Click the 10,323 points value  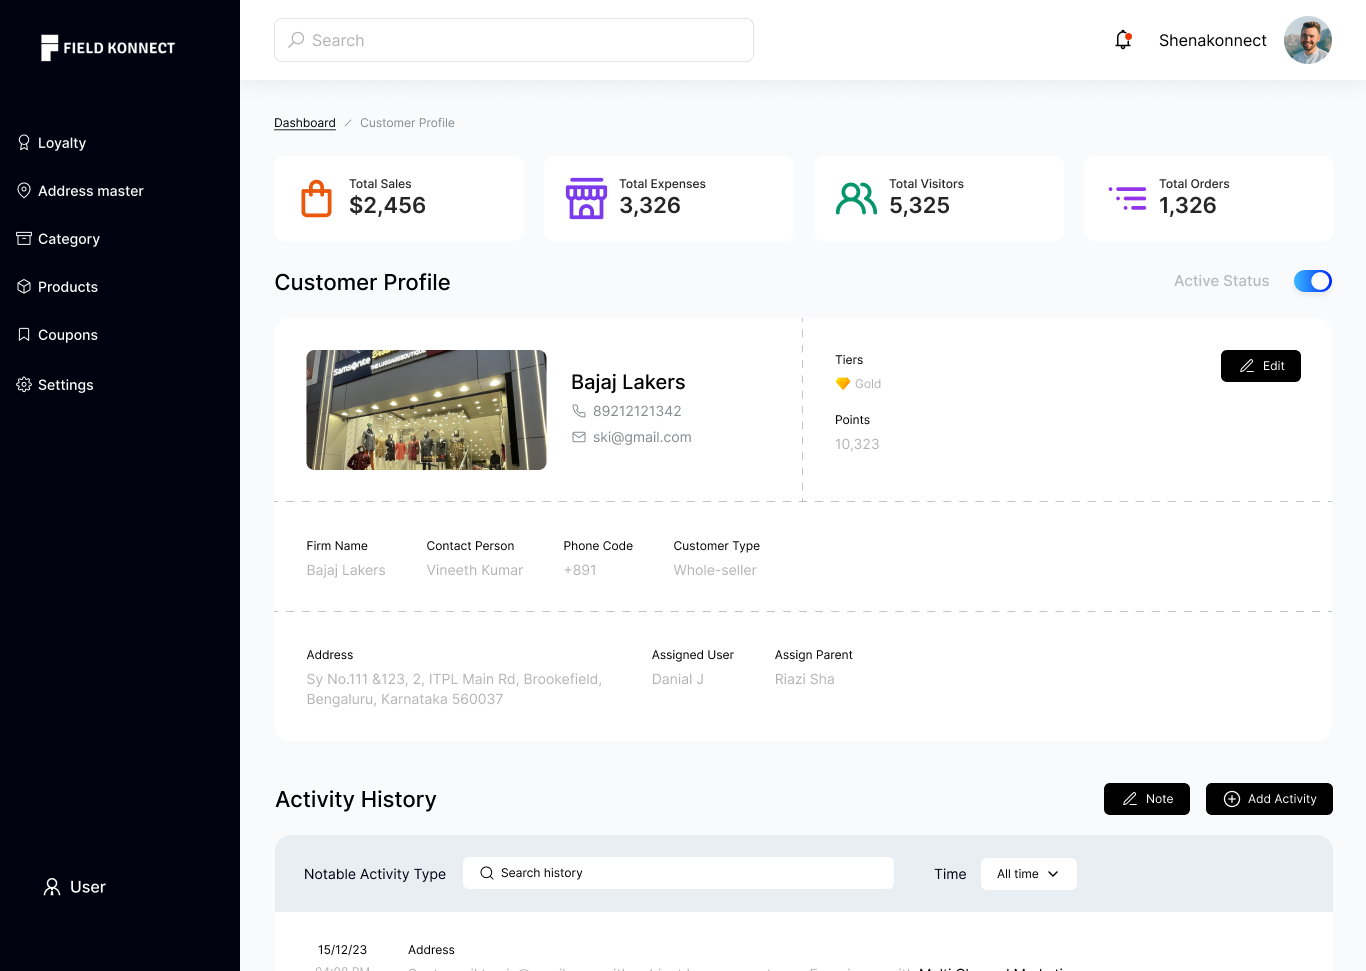857,444
